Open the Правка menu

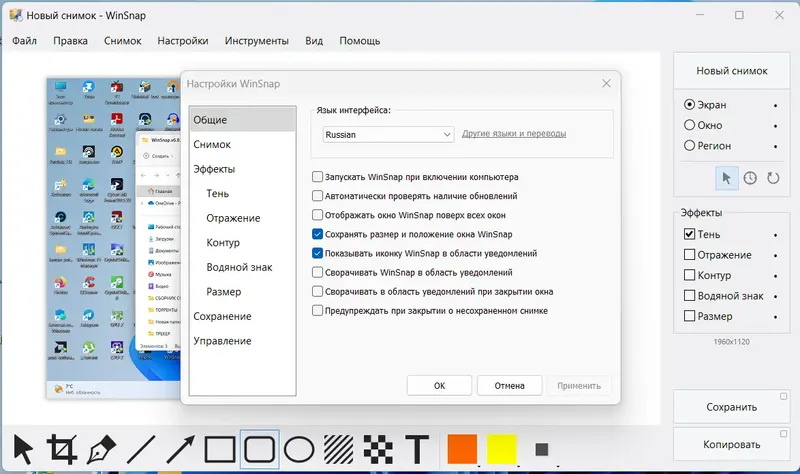click(70, 41)
